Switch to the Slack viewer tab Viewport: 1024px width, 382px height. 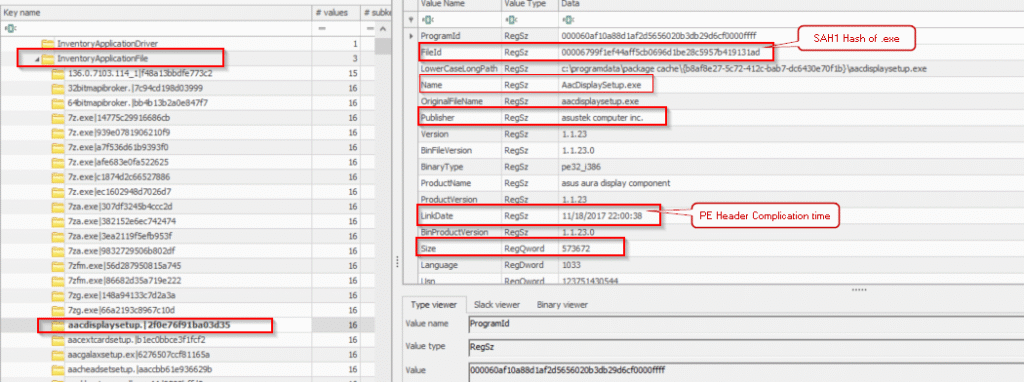(x=496, y=305)
